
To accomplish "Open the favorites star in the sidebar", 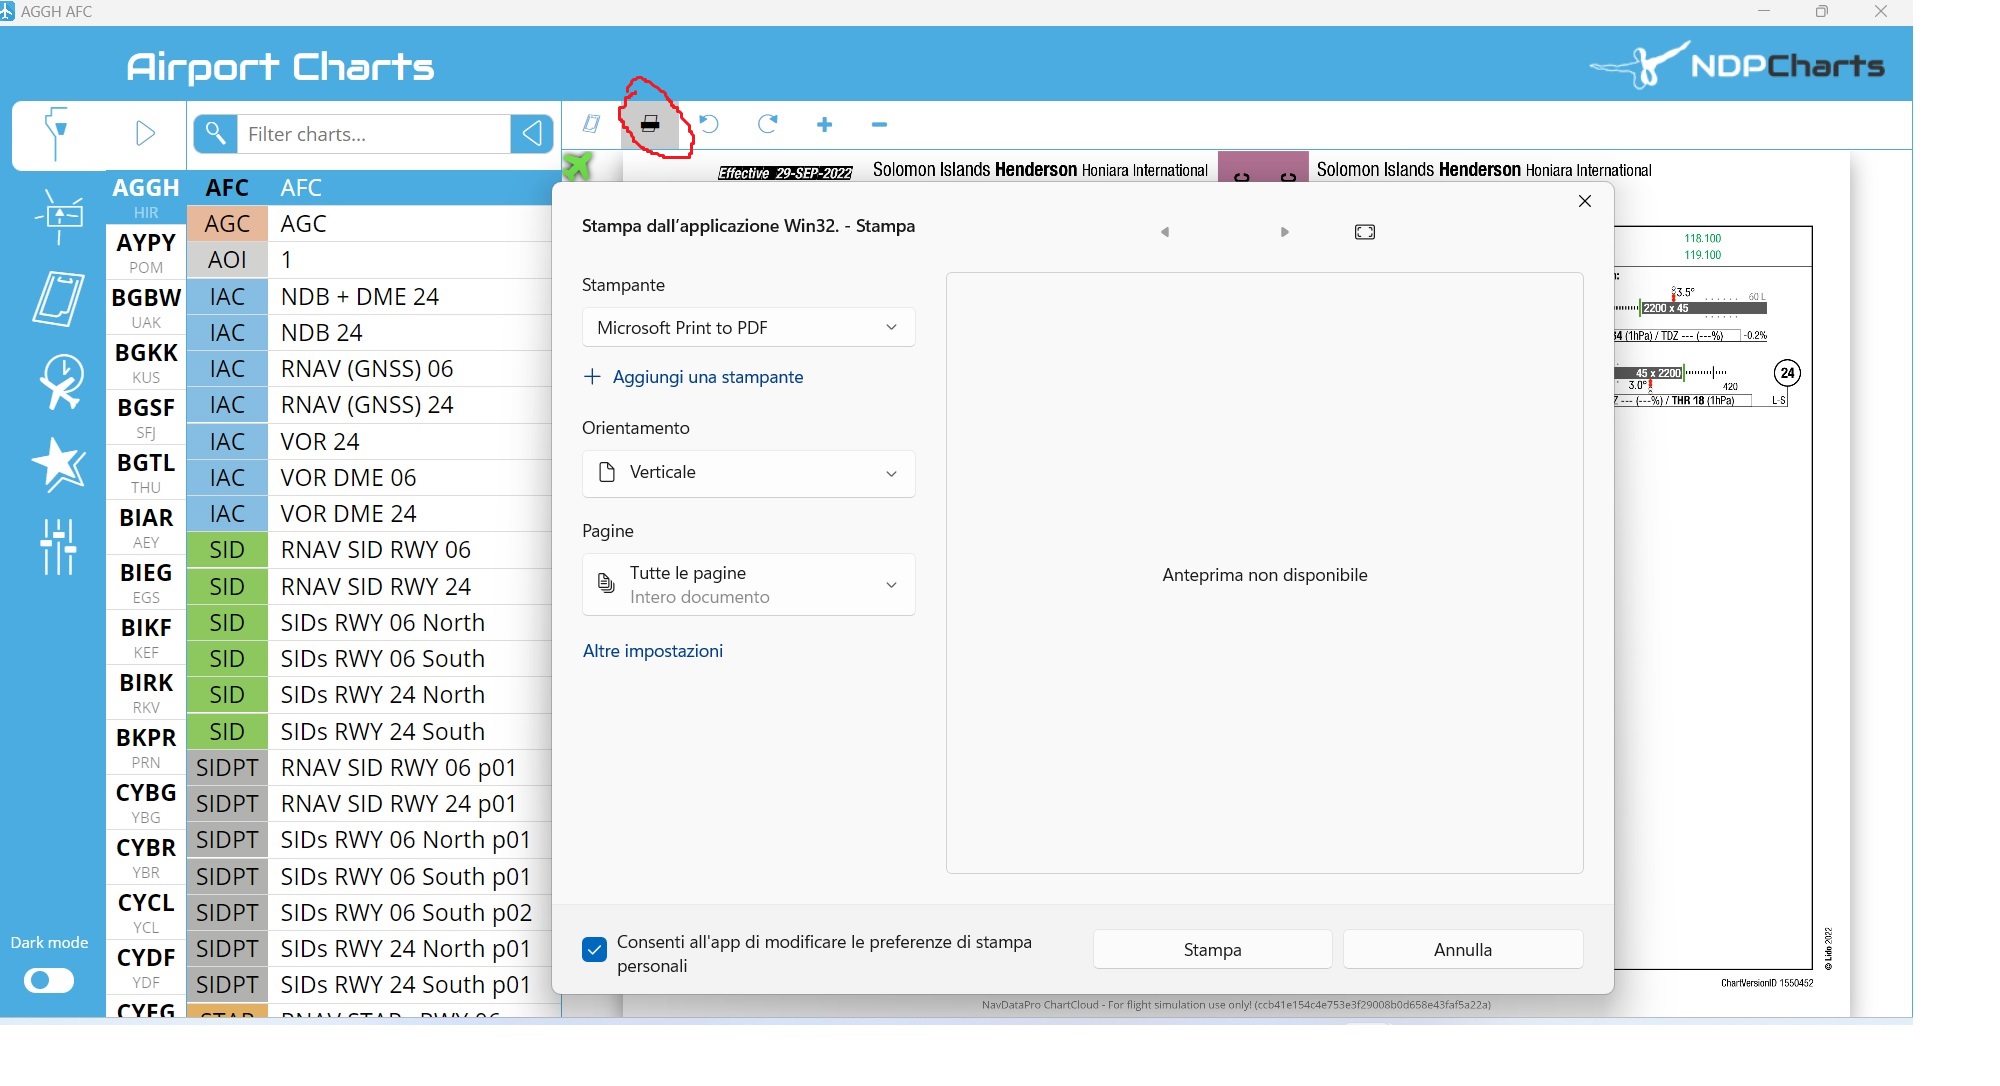I will [59, 464].
